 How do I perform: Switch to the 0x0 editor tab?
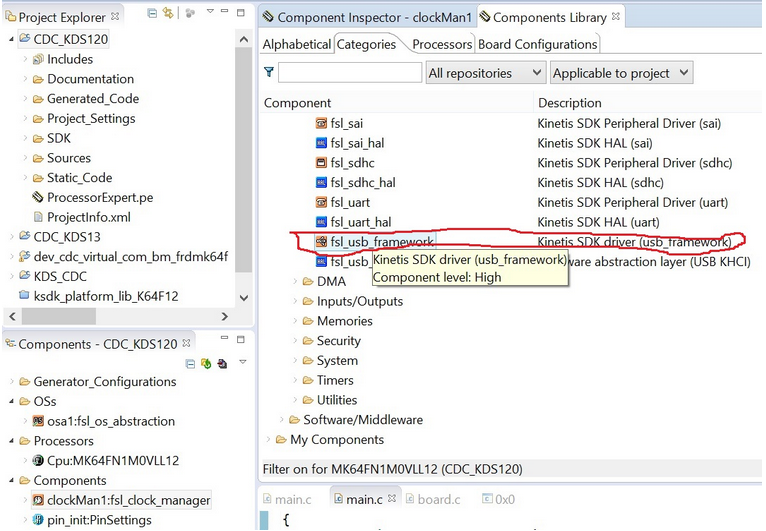coord(498,499)
